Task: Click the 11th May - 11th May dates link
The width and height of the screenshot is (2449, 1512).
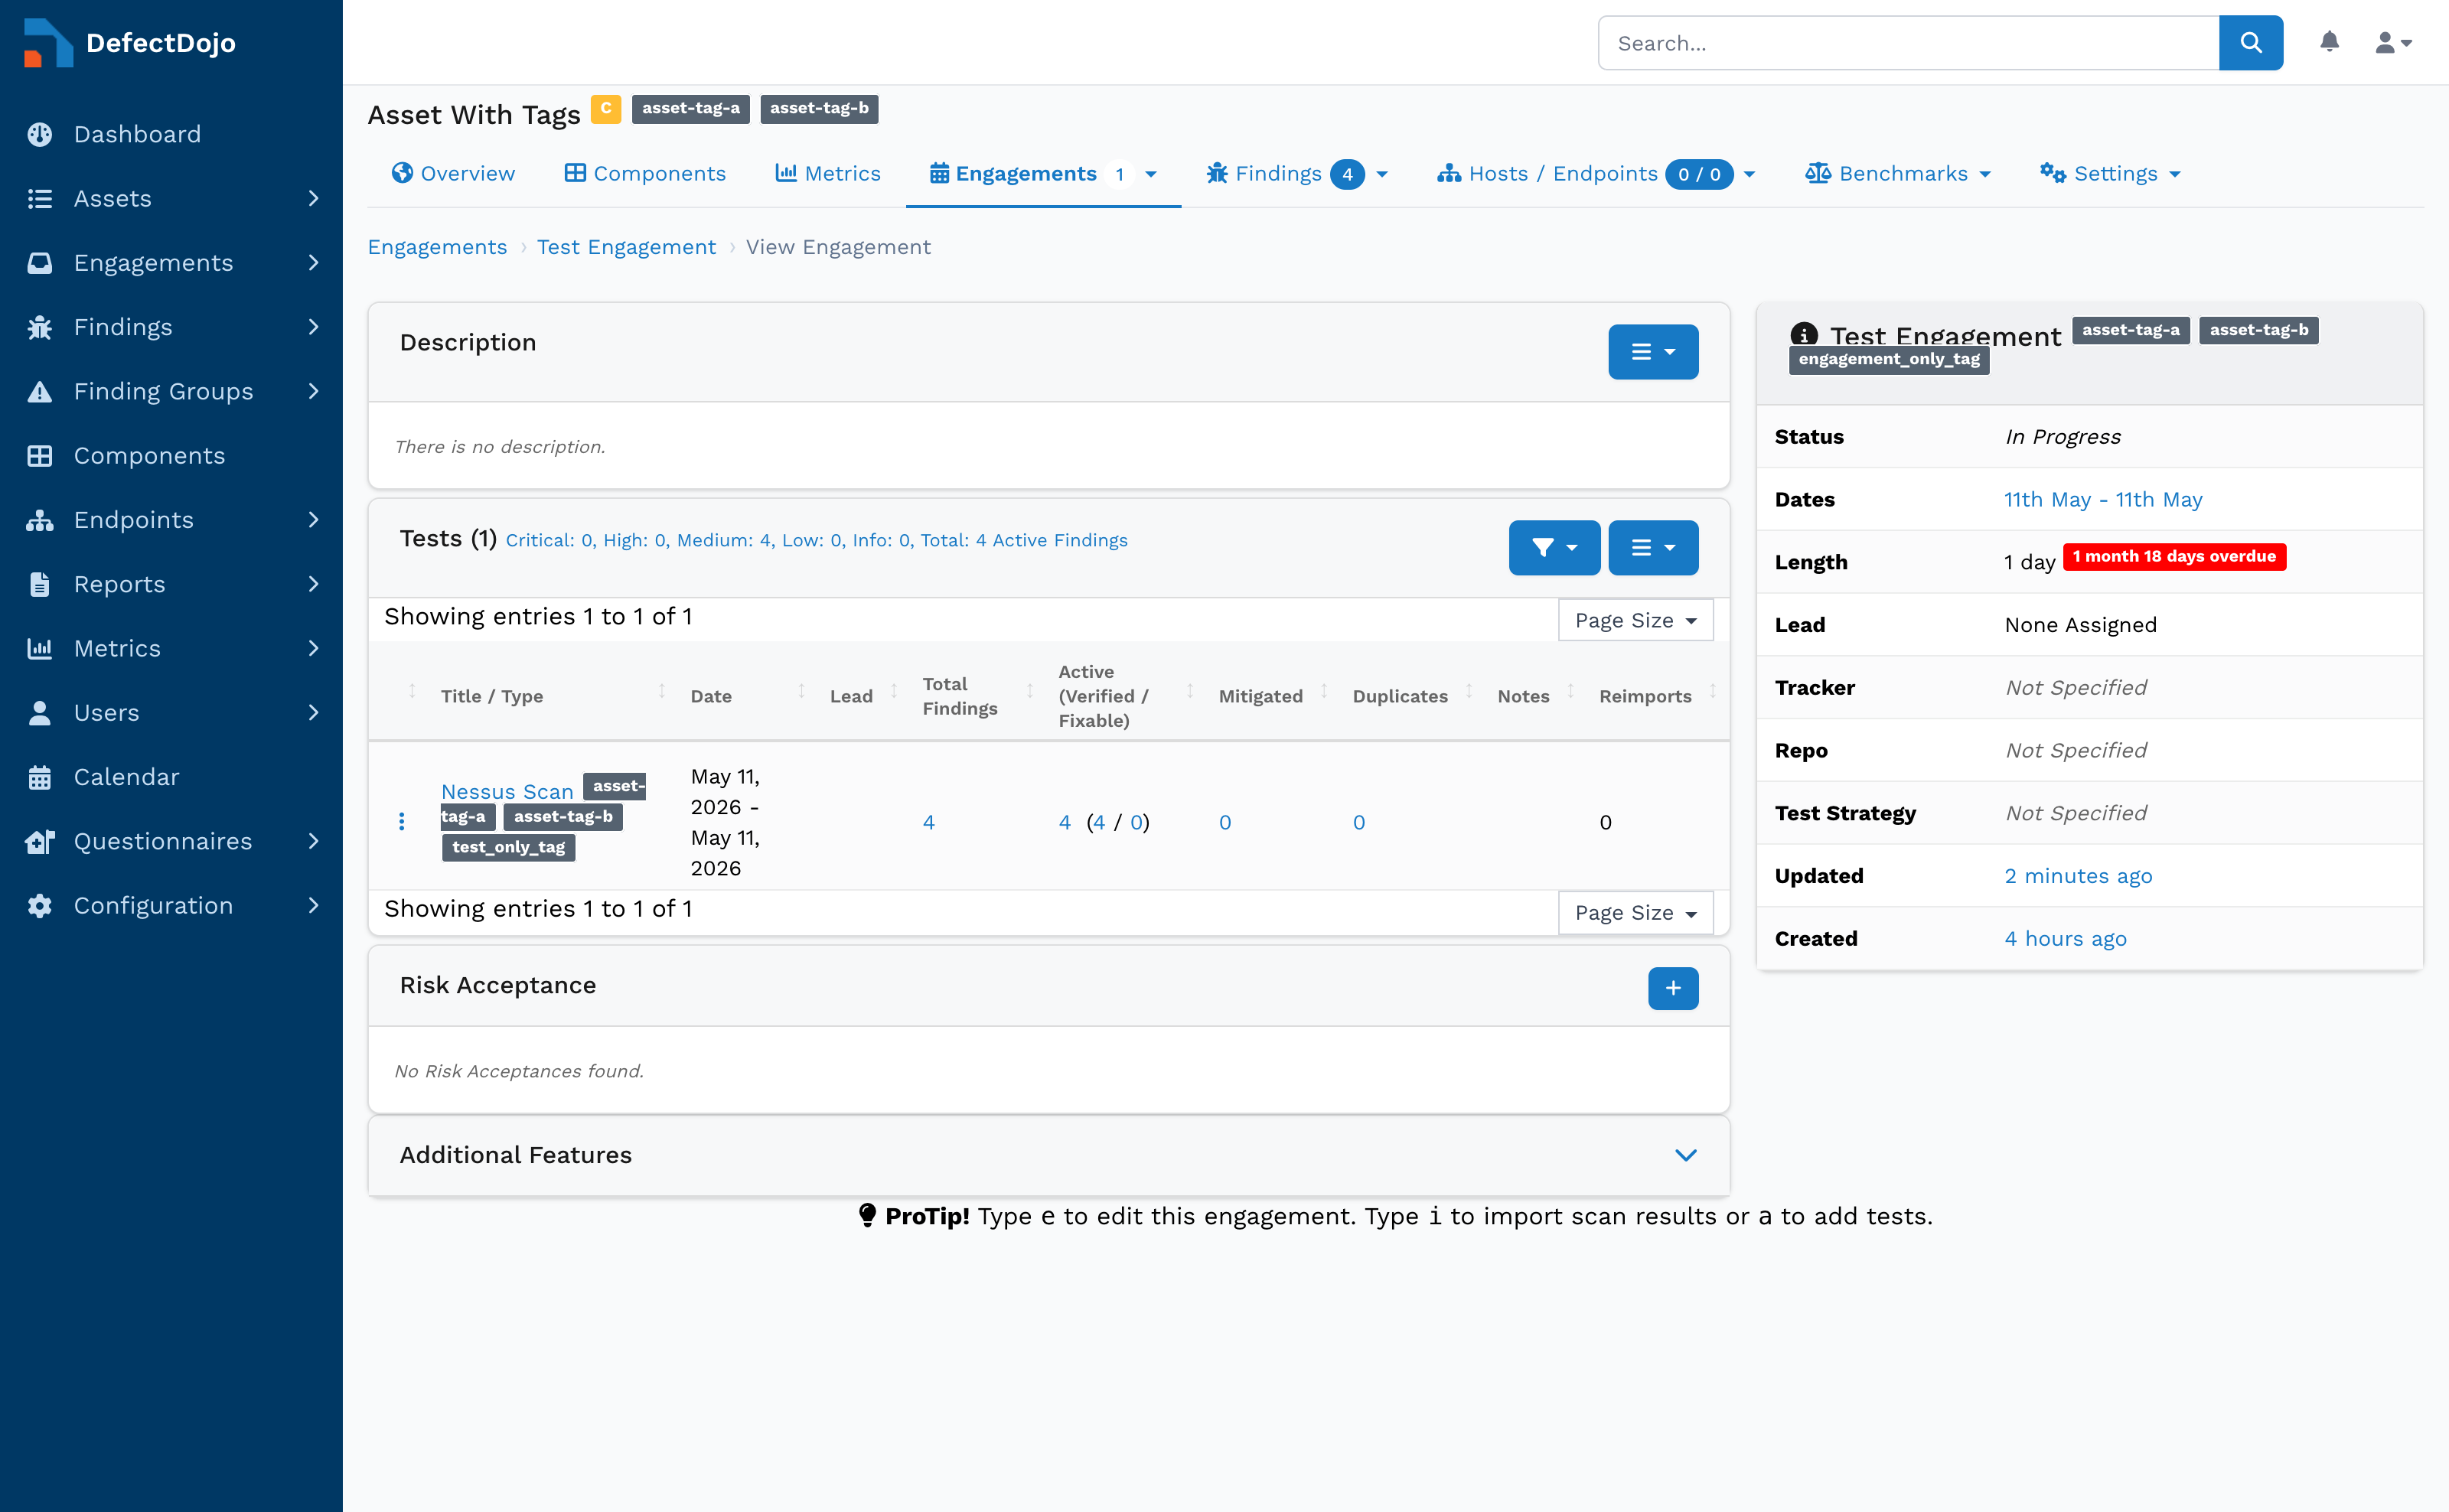Action: click(x=2103, y=499)
